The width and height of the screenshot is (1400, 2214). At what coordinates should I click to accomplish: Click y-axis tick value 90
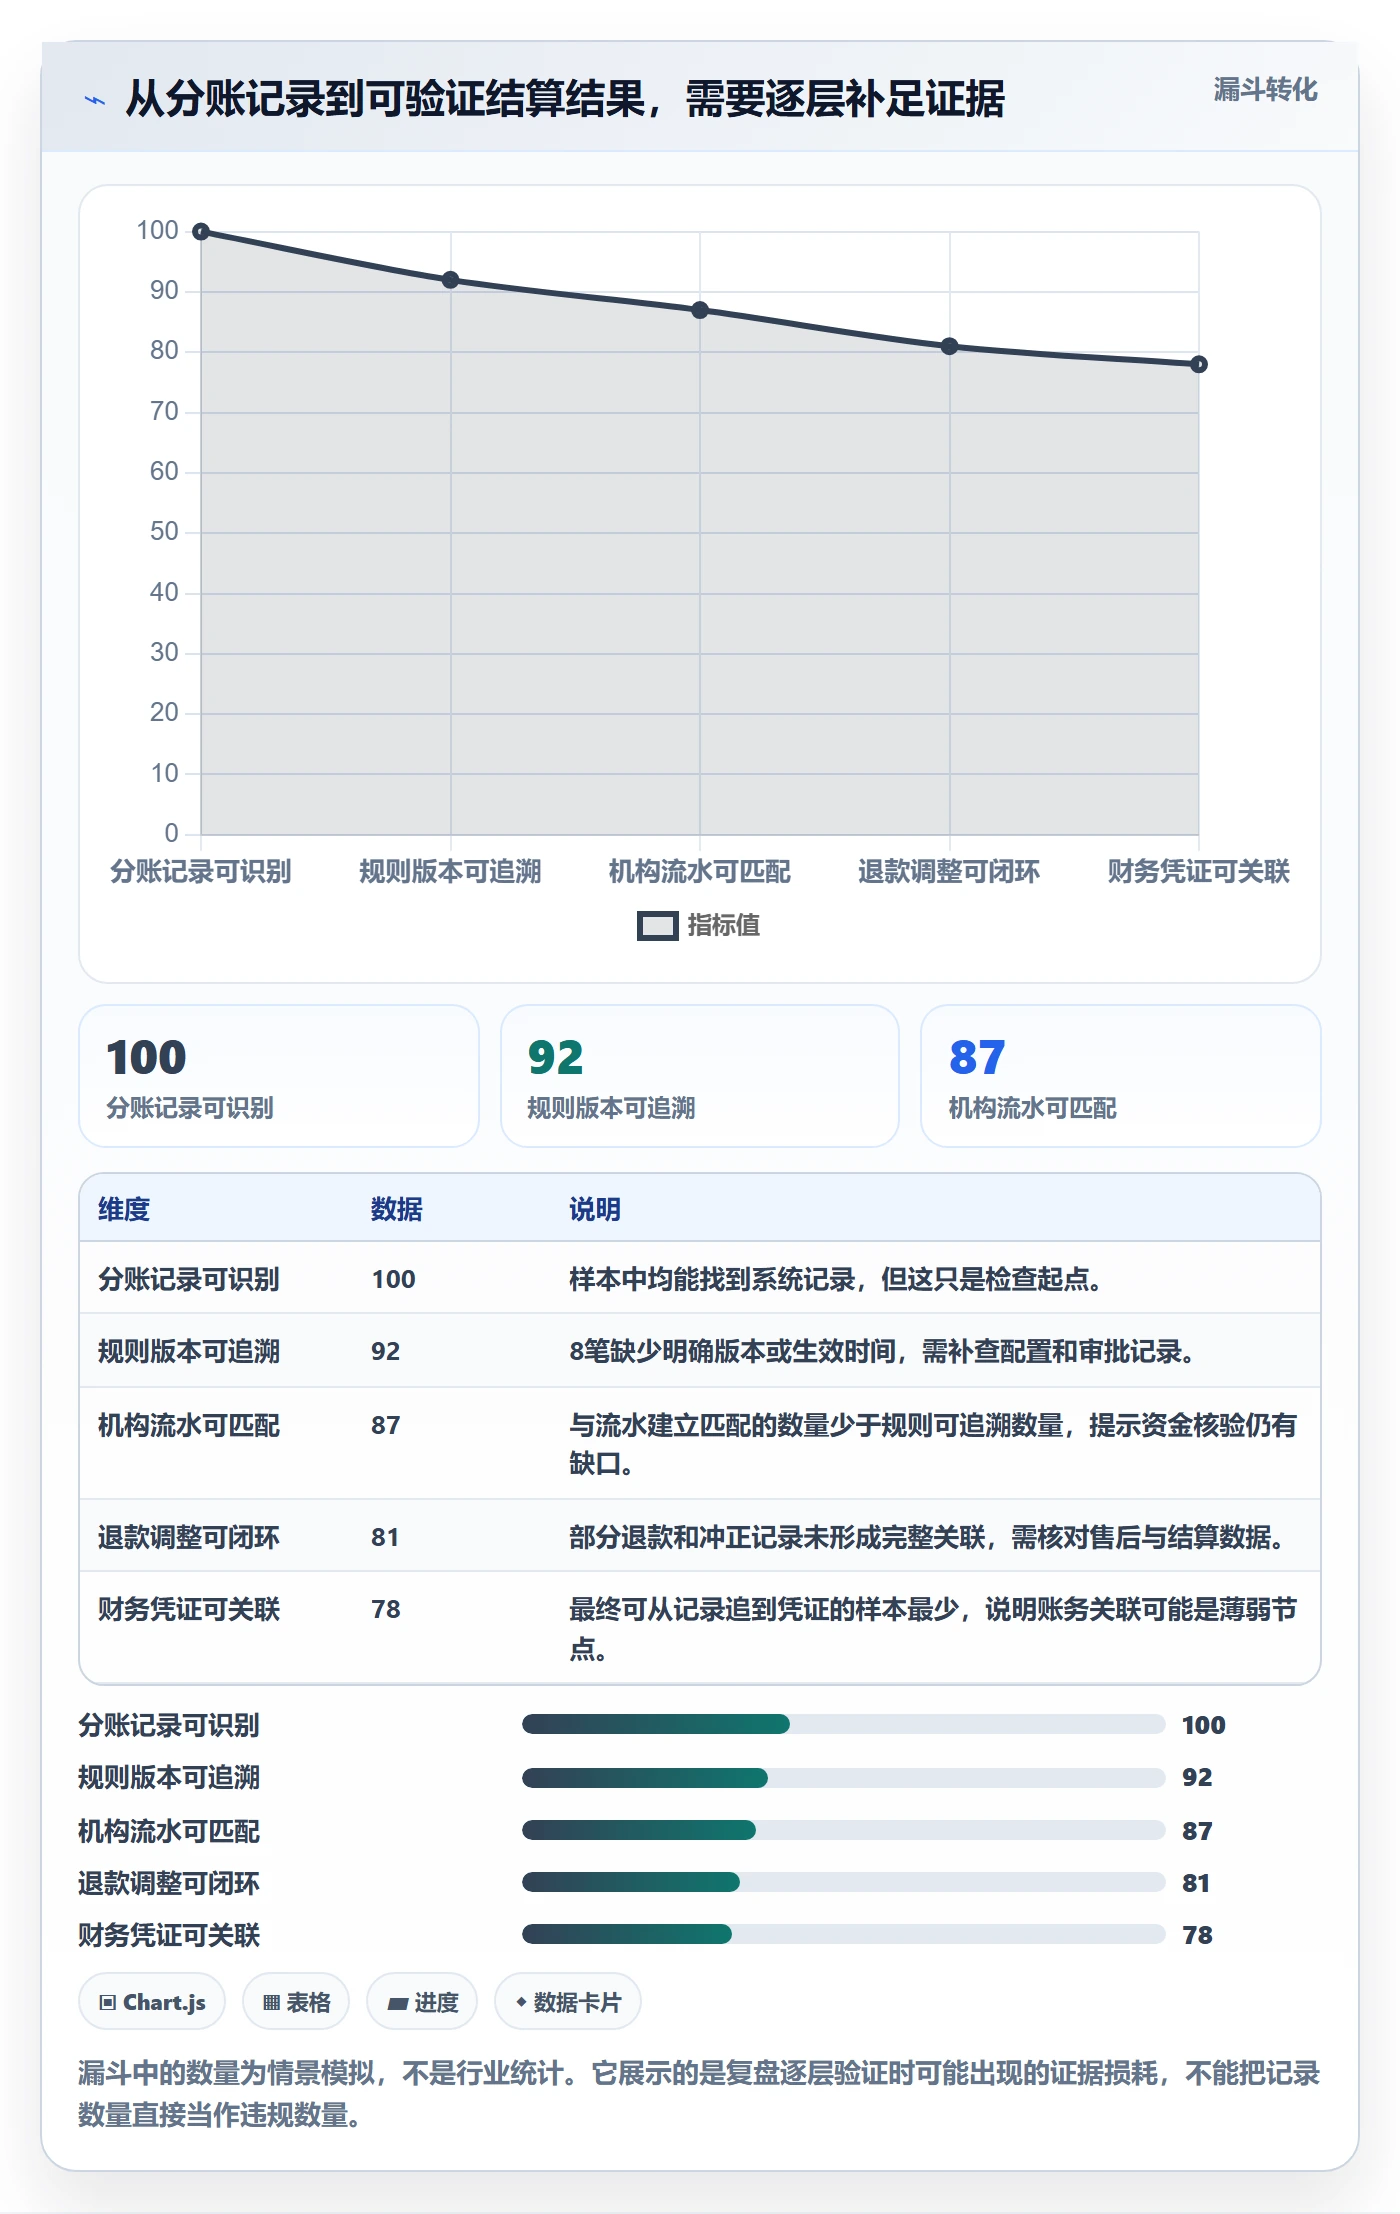coord(164,291)
